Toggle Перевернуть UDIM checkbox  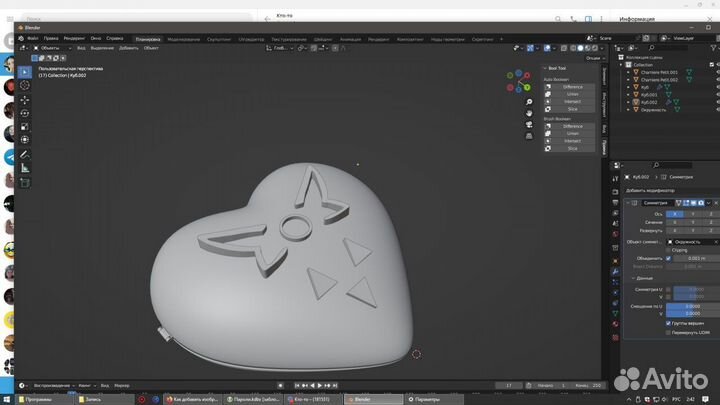tap(668, 332)
